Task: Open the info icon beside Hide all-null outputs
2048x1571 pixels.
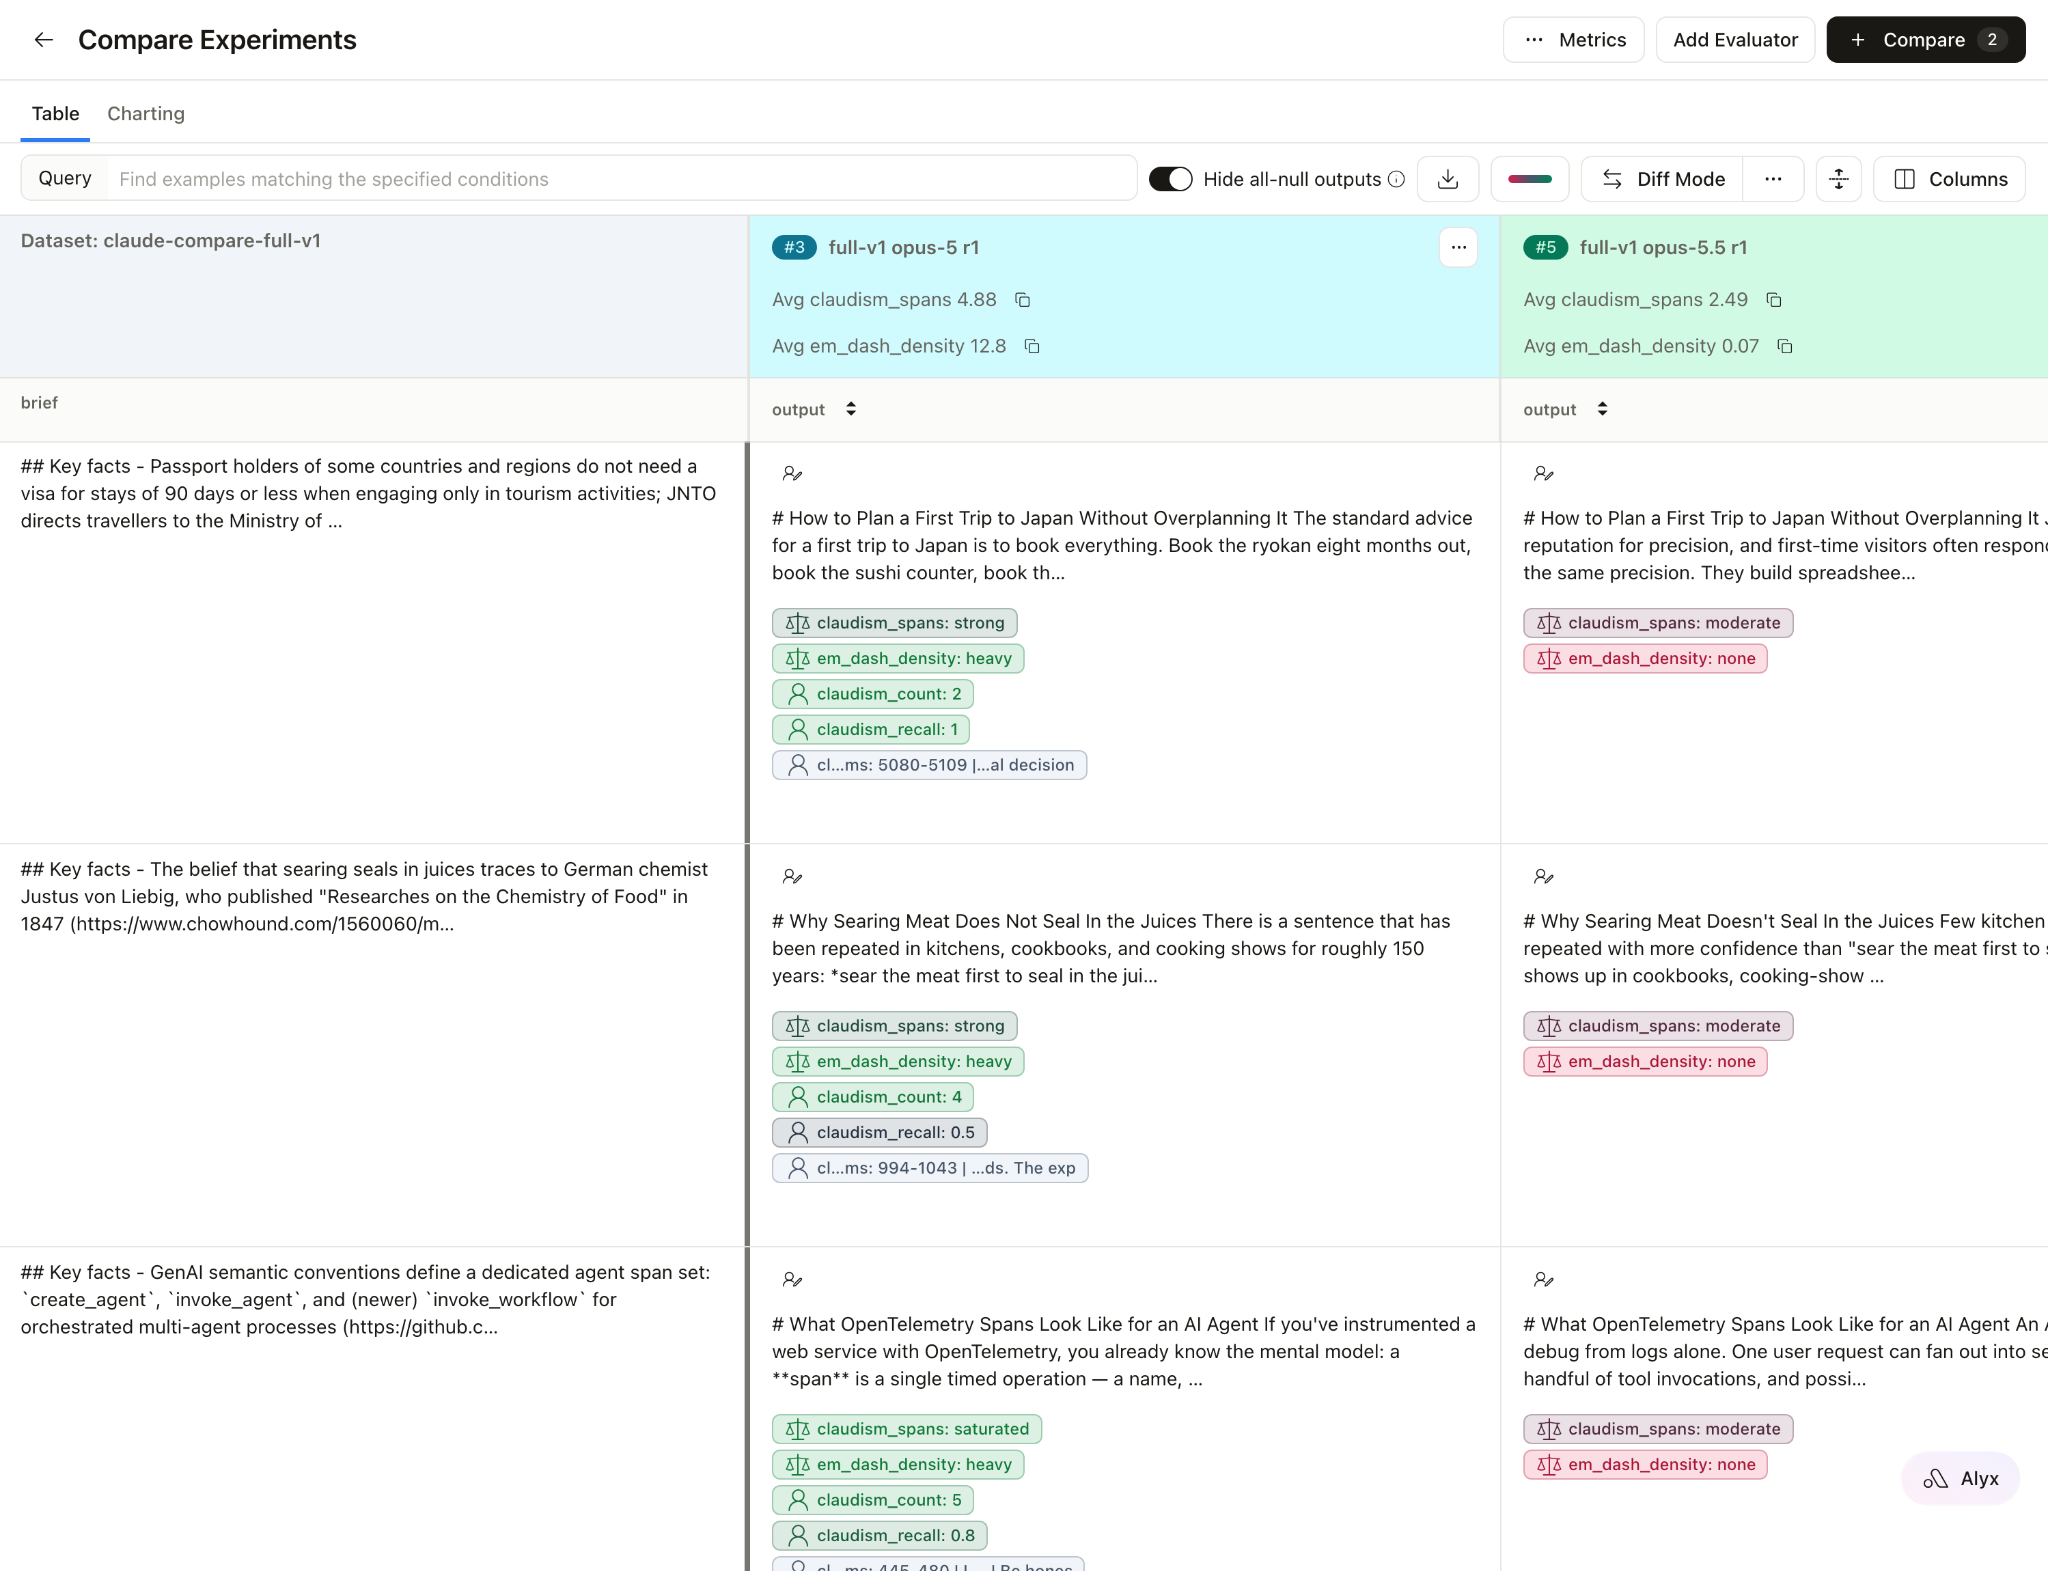Action: point(1397,179)
